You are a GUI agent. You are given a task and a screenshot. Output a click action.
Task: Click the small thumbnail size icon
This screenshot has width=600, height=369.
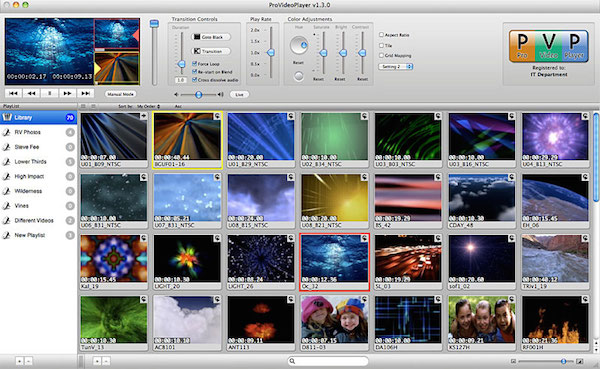513,361
